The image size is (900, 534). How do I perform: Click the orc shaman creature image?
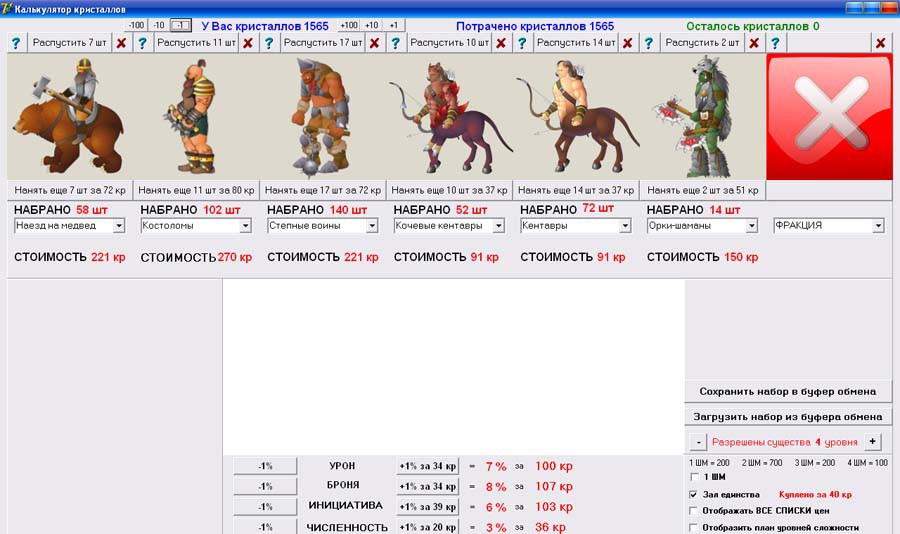point(702,116)
